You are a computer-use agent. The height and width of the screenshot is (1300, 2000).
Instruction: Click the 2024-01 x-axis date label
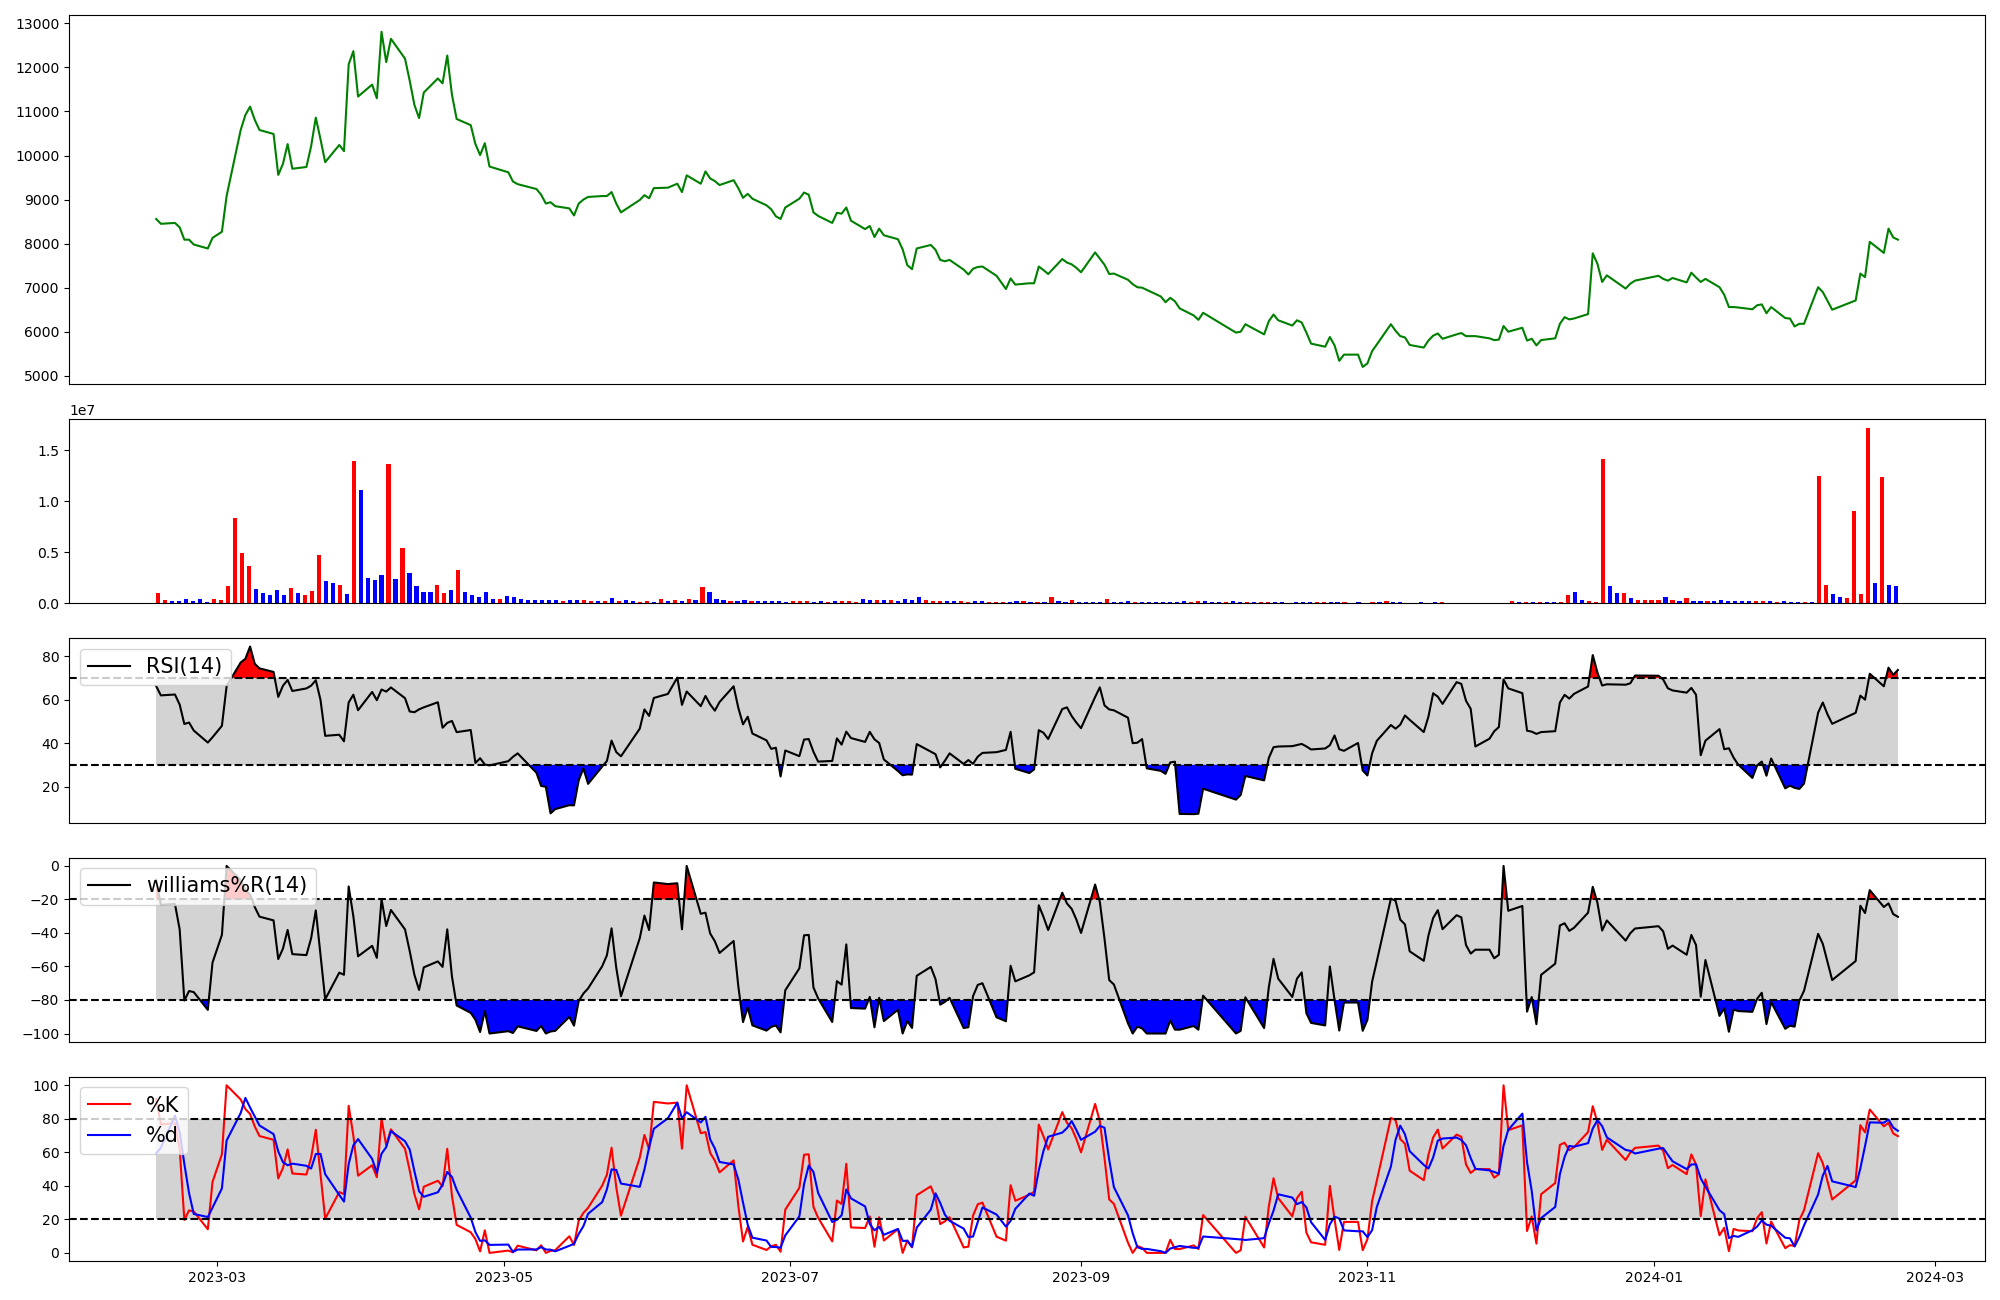pos(1654,1277)
